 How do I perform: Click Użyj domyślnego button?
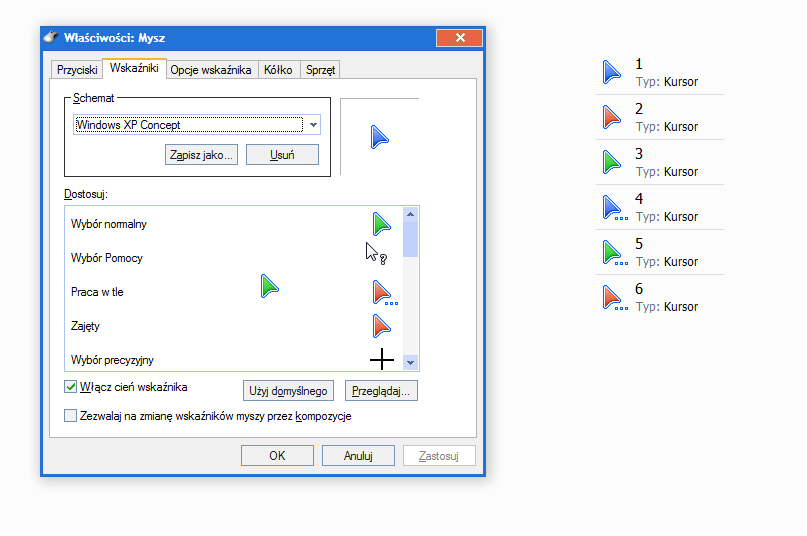288,391
